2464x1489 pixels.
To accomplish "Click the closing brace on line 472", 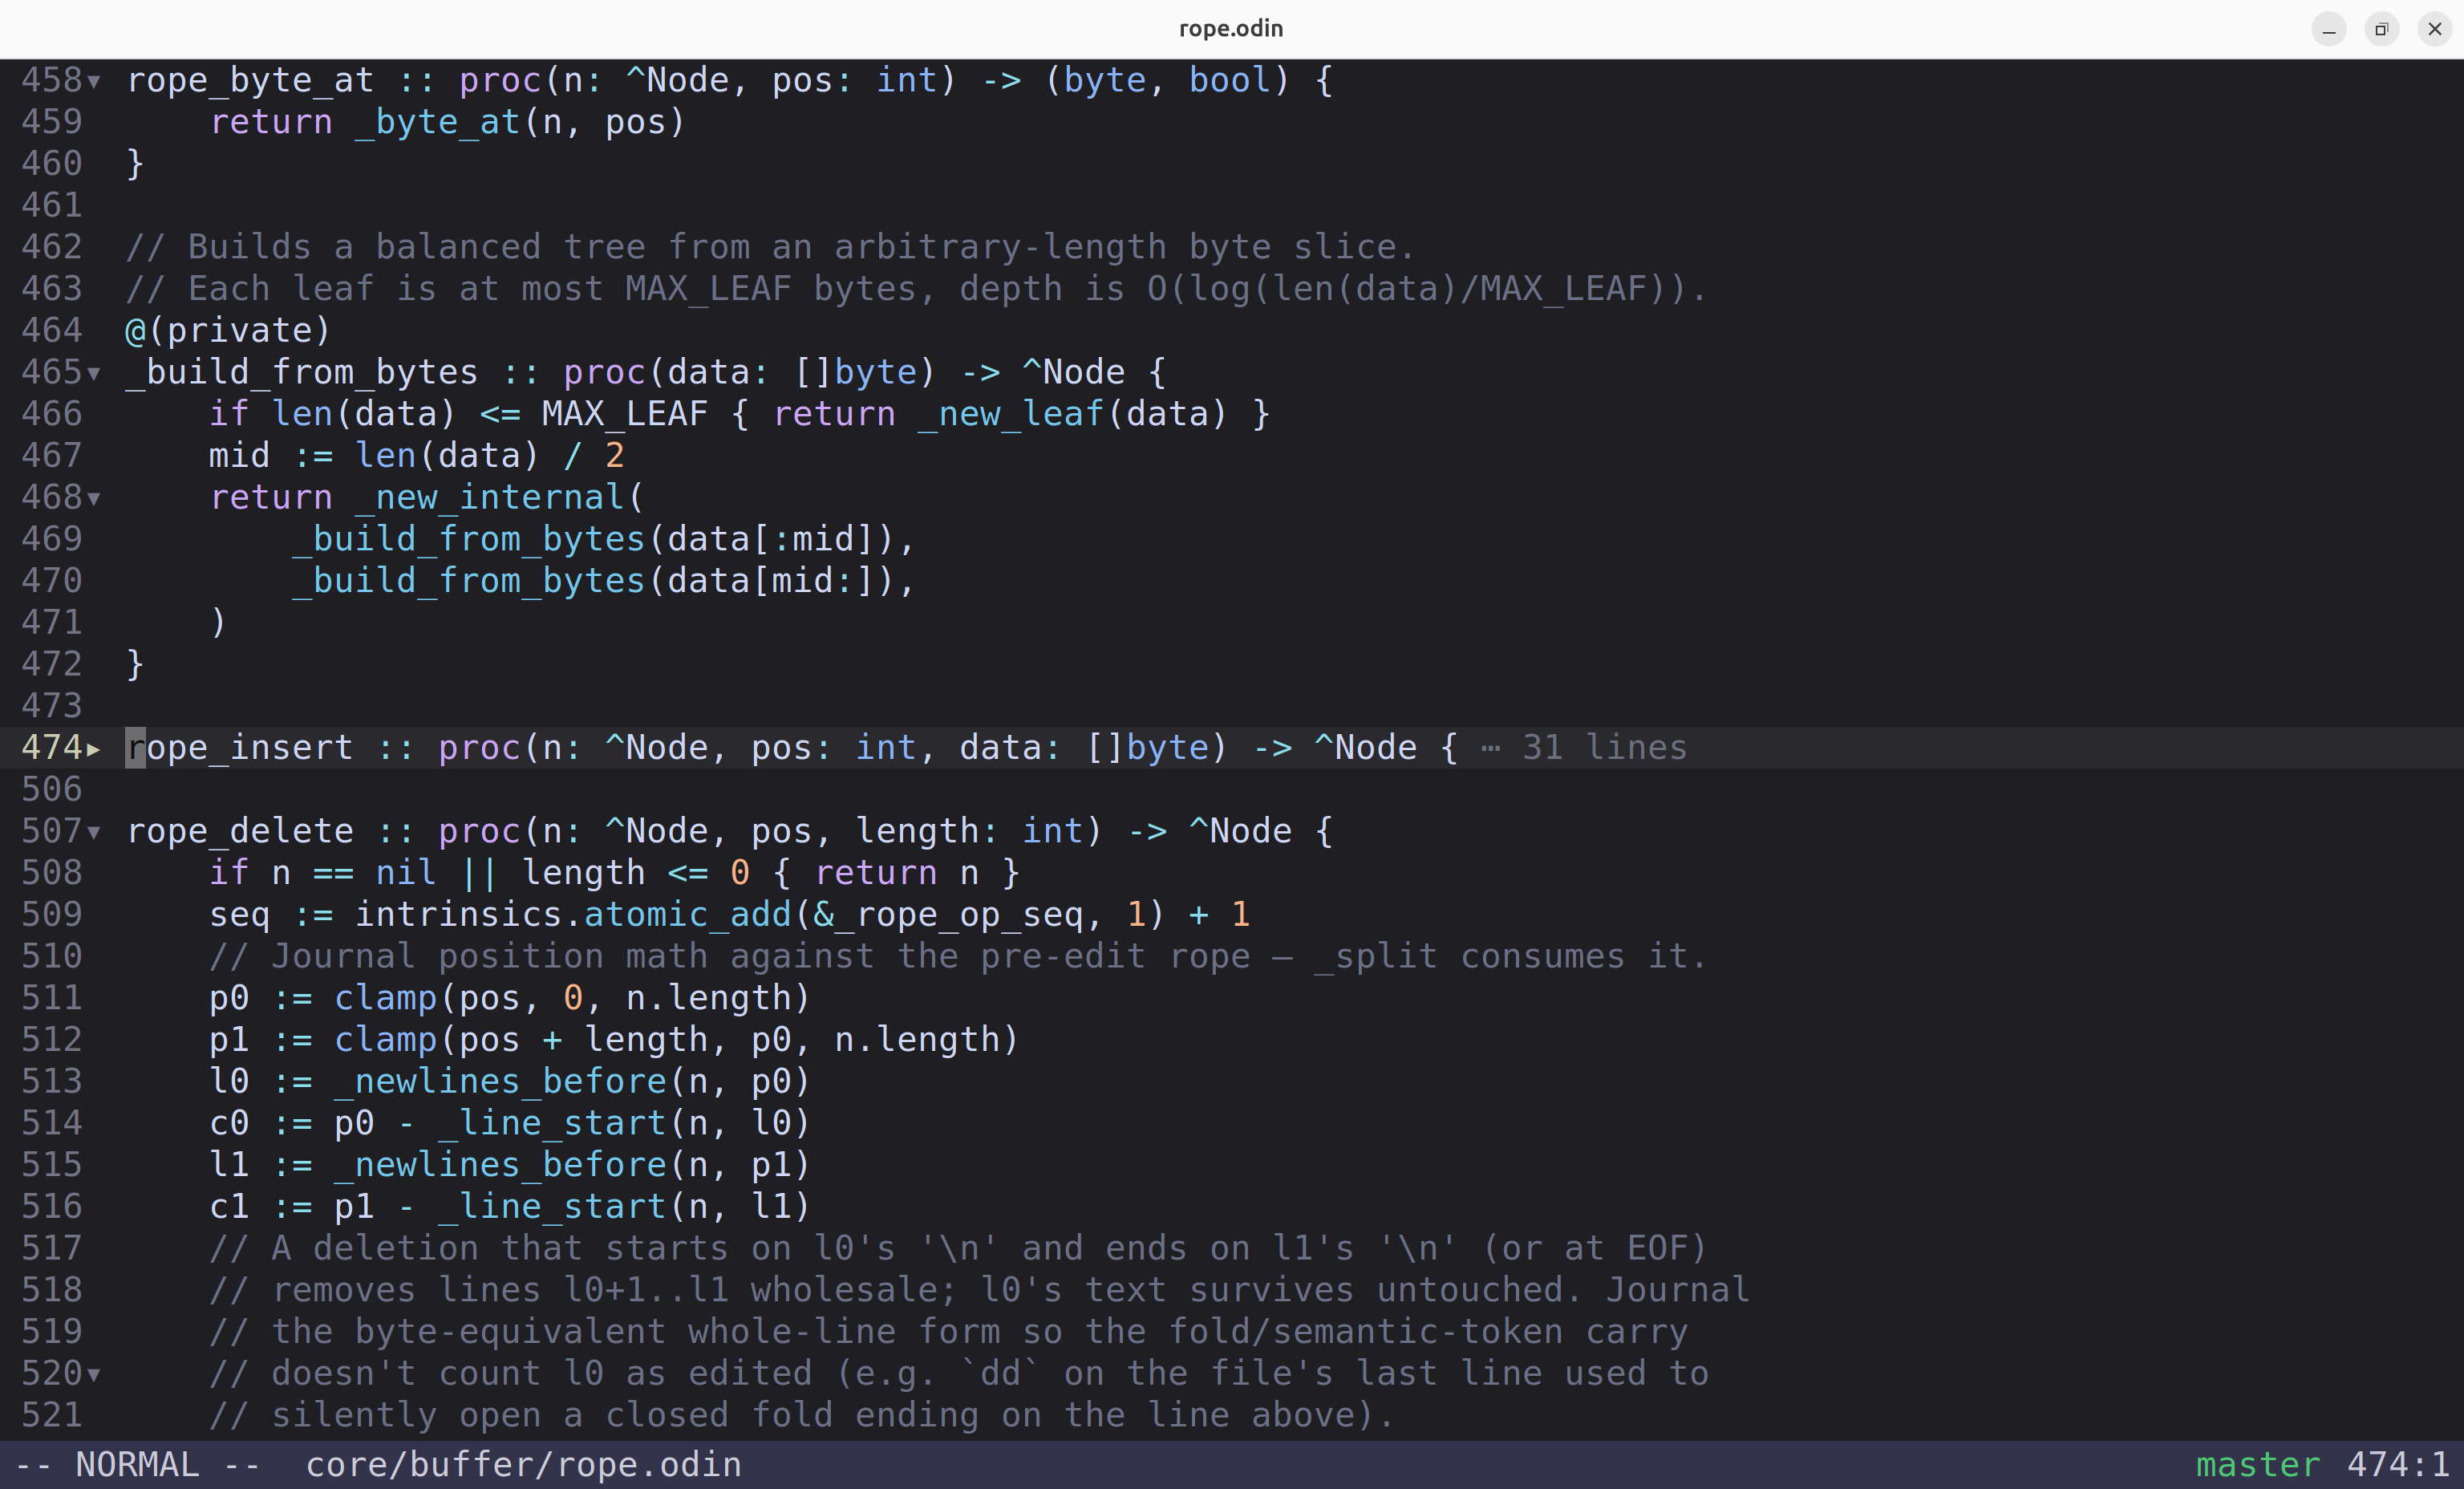I will 135,664.
